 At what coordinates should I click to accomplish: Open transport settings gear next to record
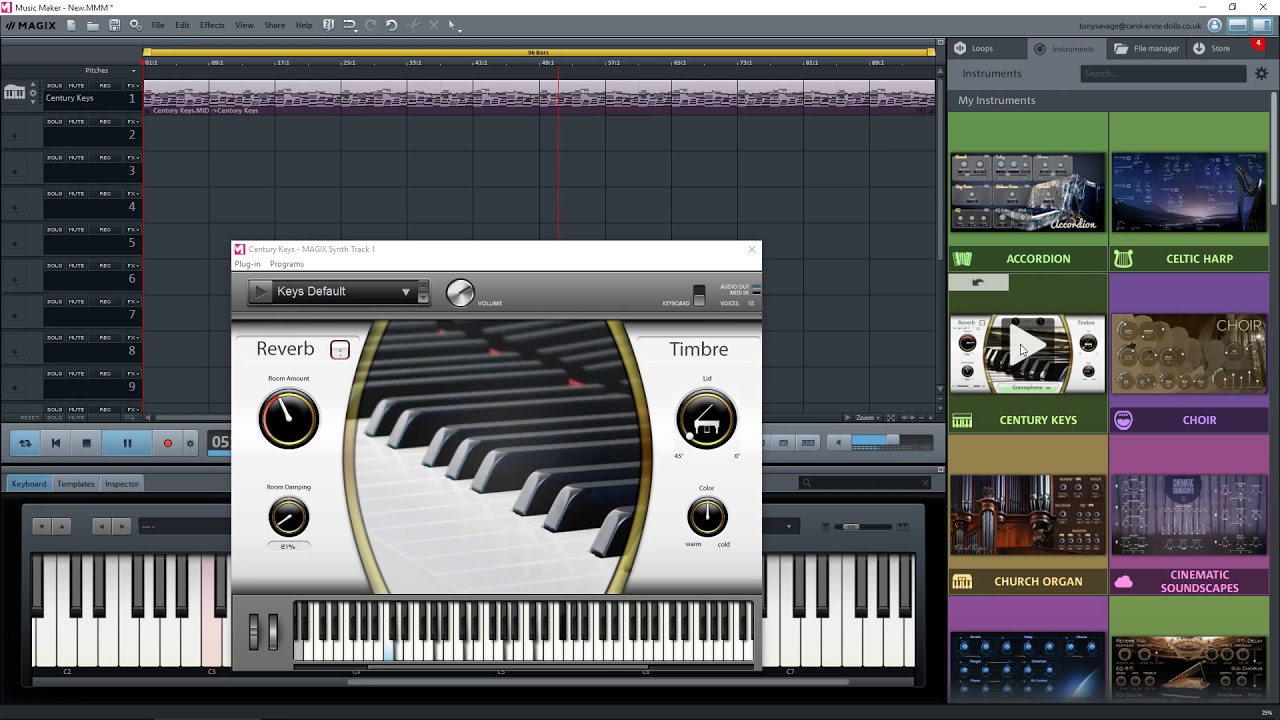coord(190,443)
